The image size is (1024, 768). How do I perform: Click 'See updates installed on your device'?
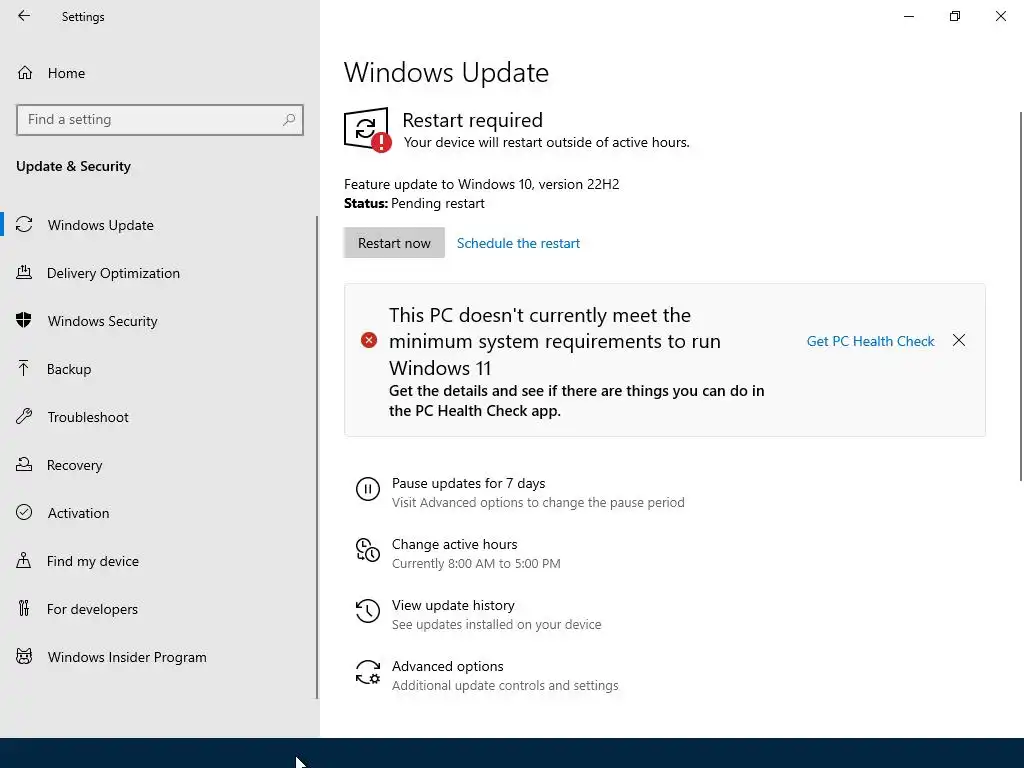[x=496, y=624]
